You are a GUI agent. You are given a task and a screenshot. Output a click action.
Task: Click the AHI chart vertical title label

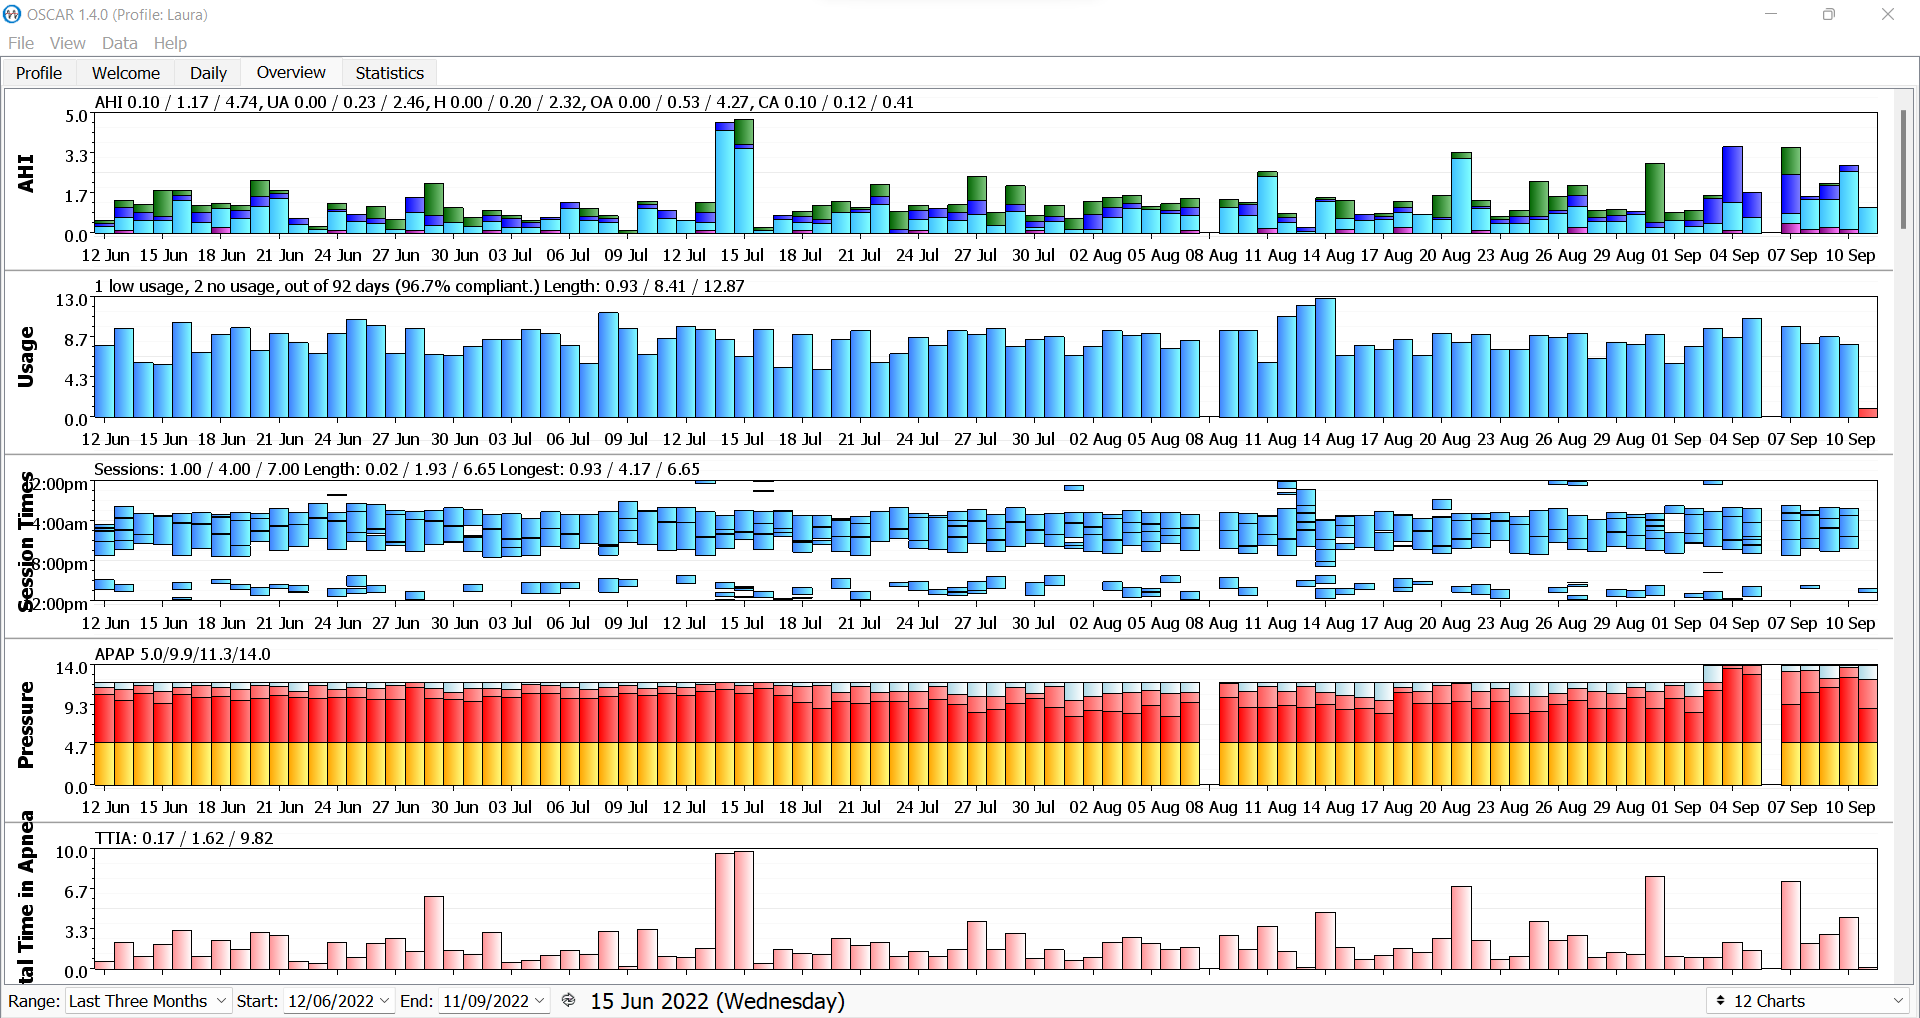(26, 173)
